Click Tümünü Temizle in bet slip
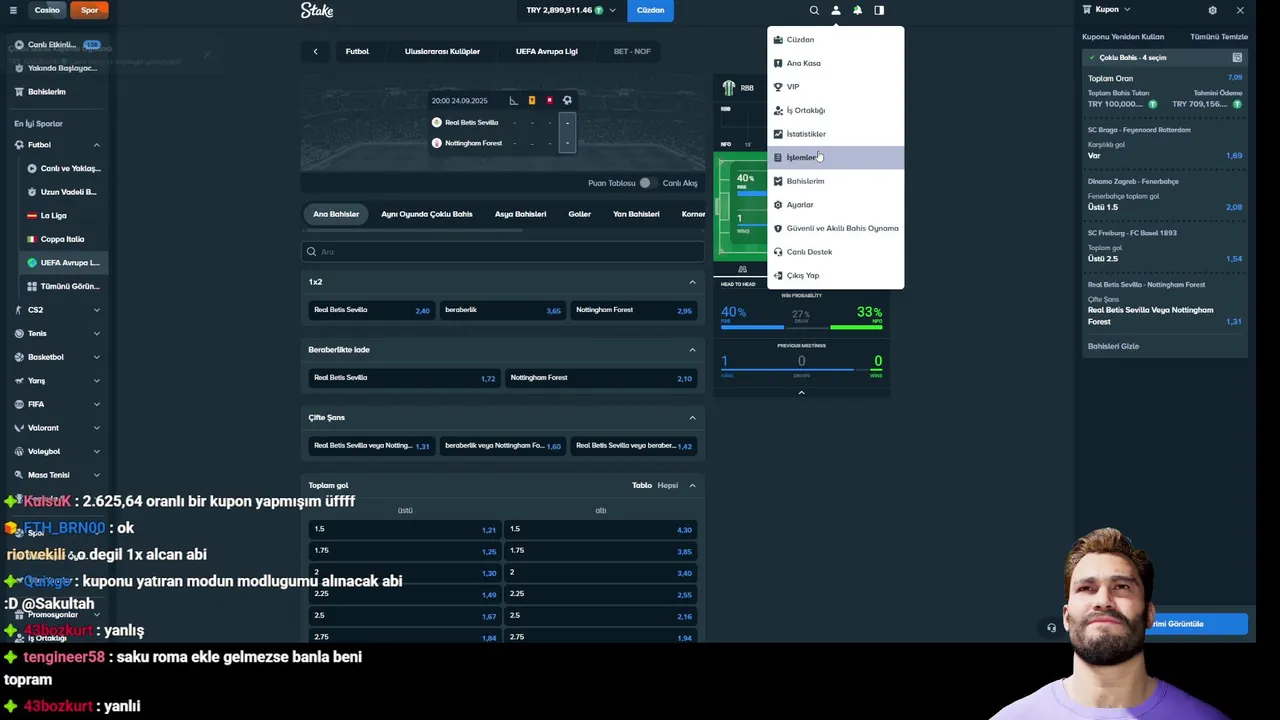Screen dimensions: 1280x720 pos(1219,37)
